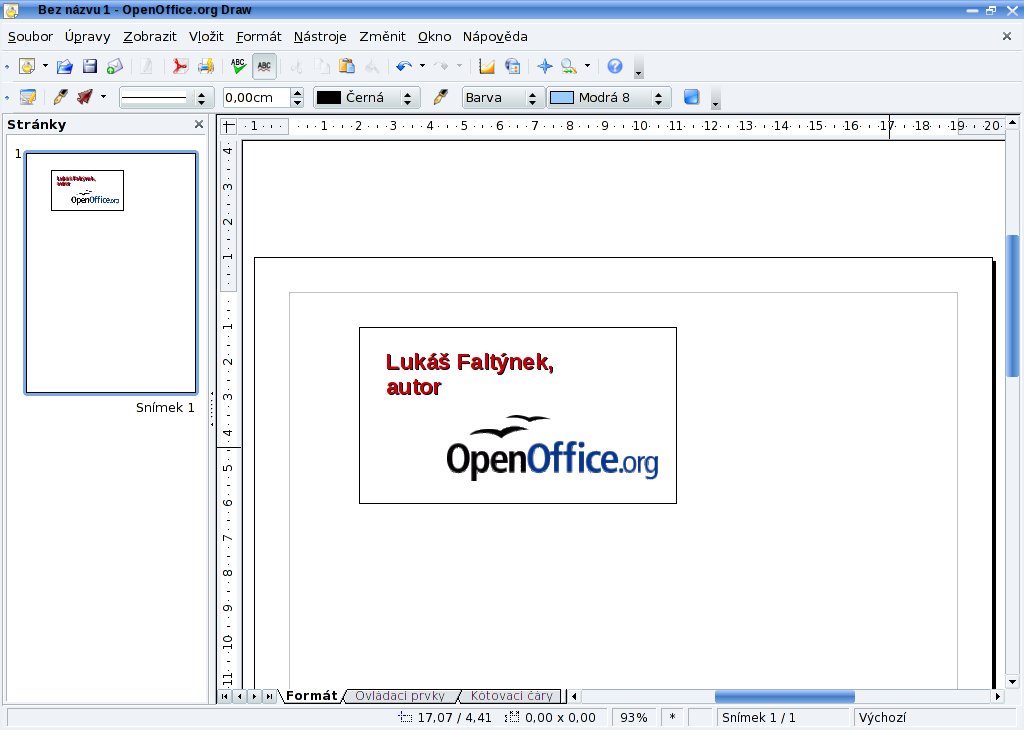Screen dimensions: 1024x730
Task: Show more Line toolbar buttons overflow arrow
Action: coord(715,99)
